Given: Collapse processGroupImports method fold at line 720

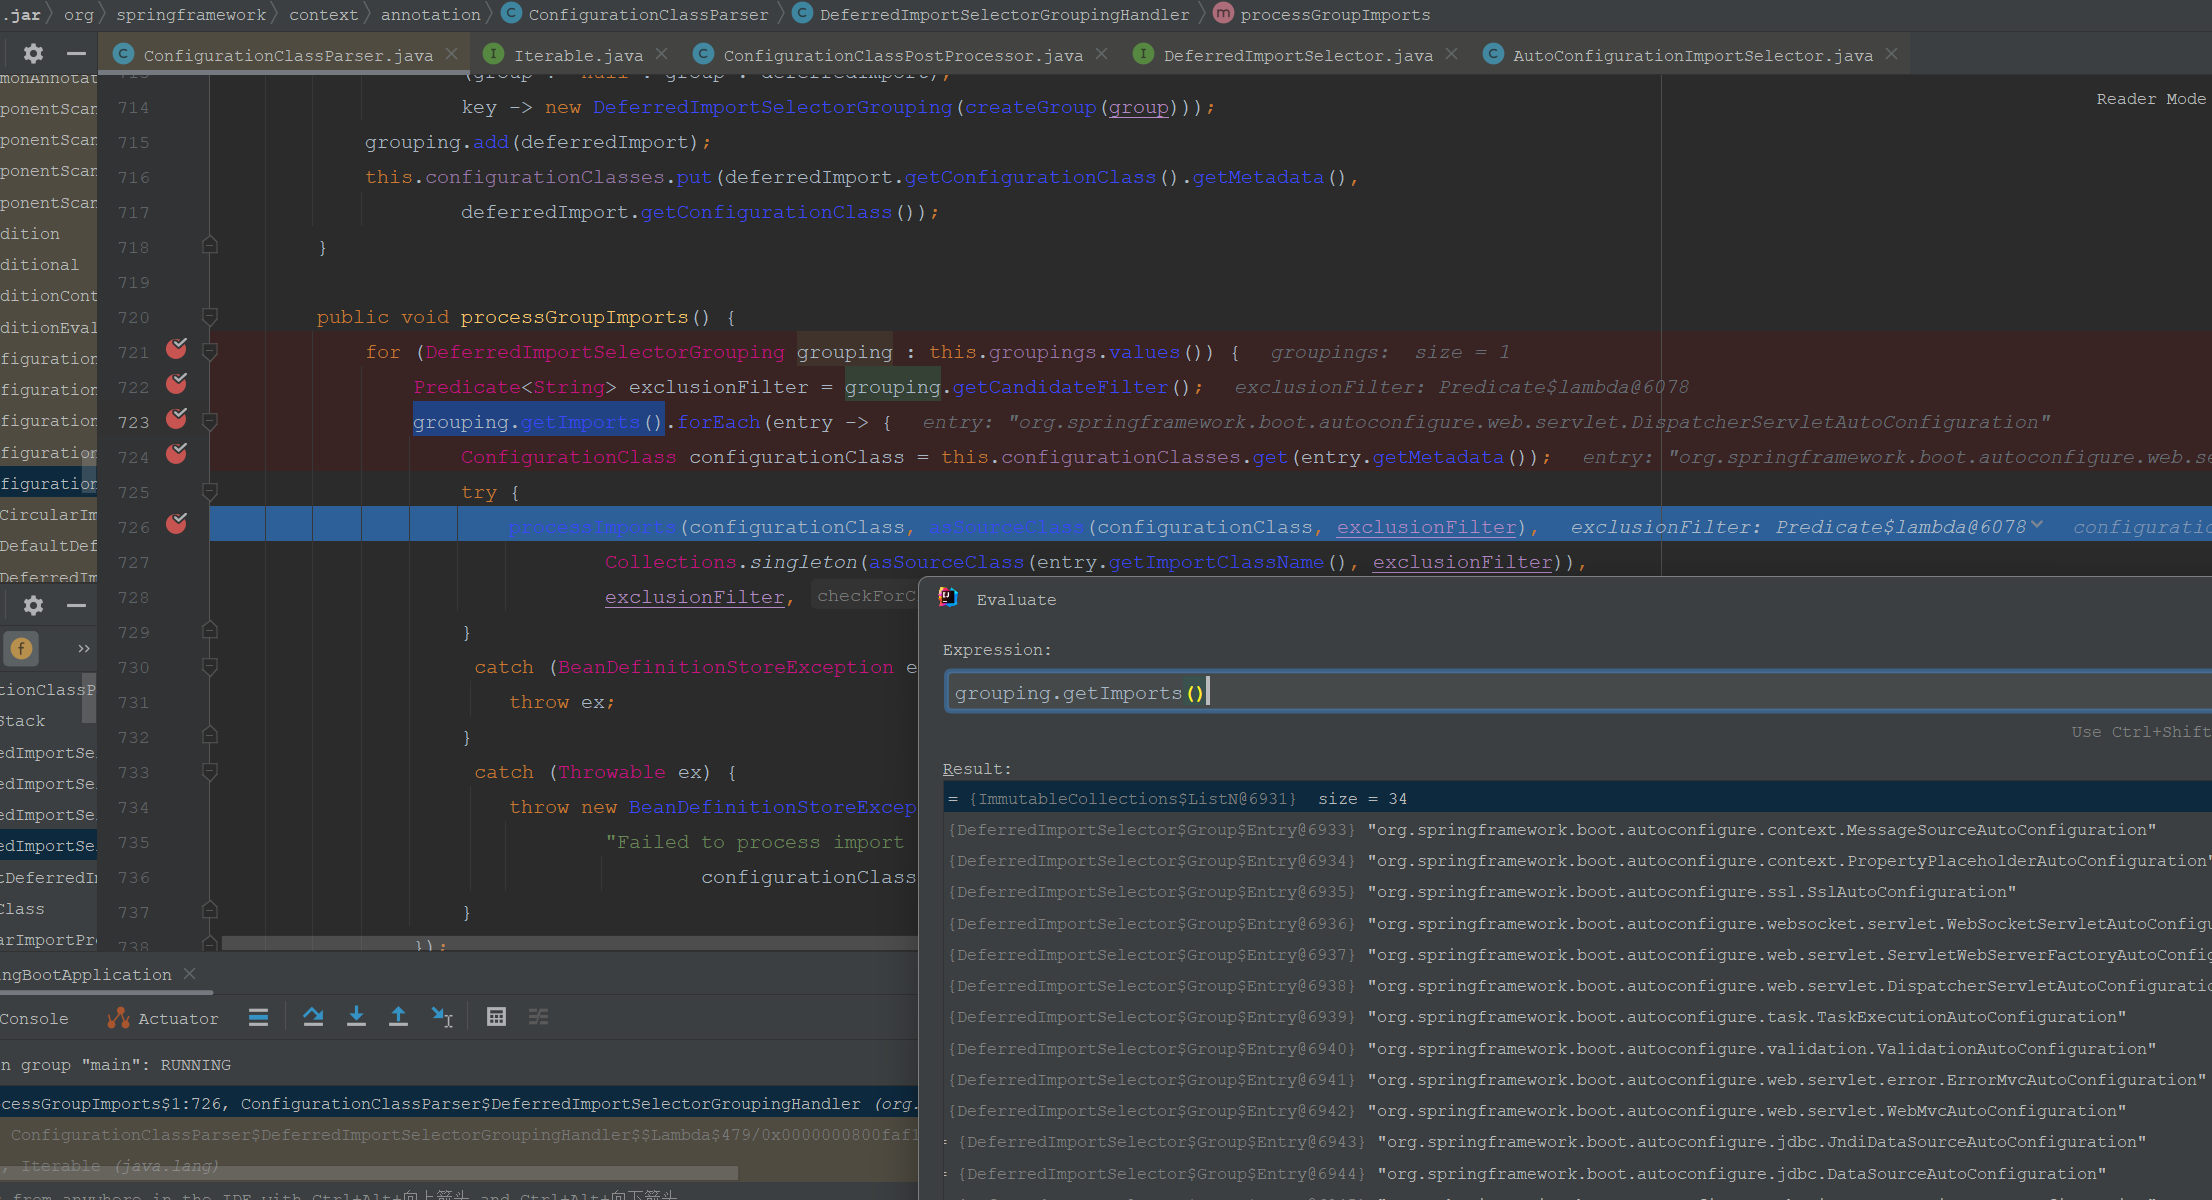Looking at the screenshot, I should [x=210, y=317].
